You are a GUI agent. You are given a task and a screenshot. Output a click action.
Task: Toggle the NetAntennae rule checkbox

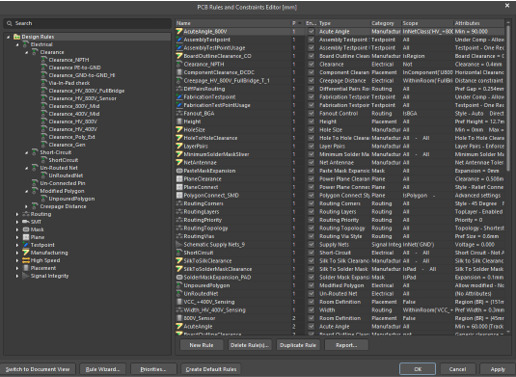311,163
